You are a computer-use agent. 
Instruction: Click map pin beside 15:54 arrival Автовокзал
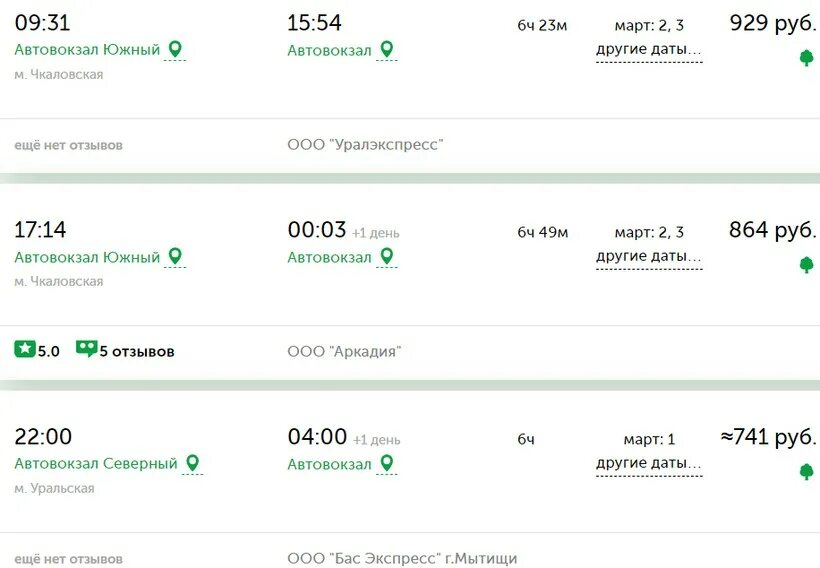pyautogui.click(x=386, y=49)
